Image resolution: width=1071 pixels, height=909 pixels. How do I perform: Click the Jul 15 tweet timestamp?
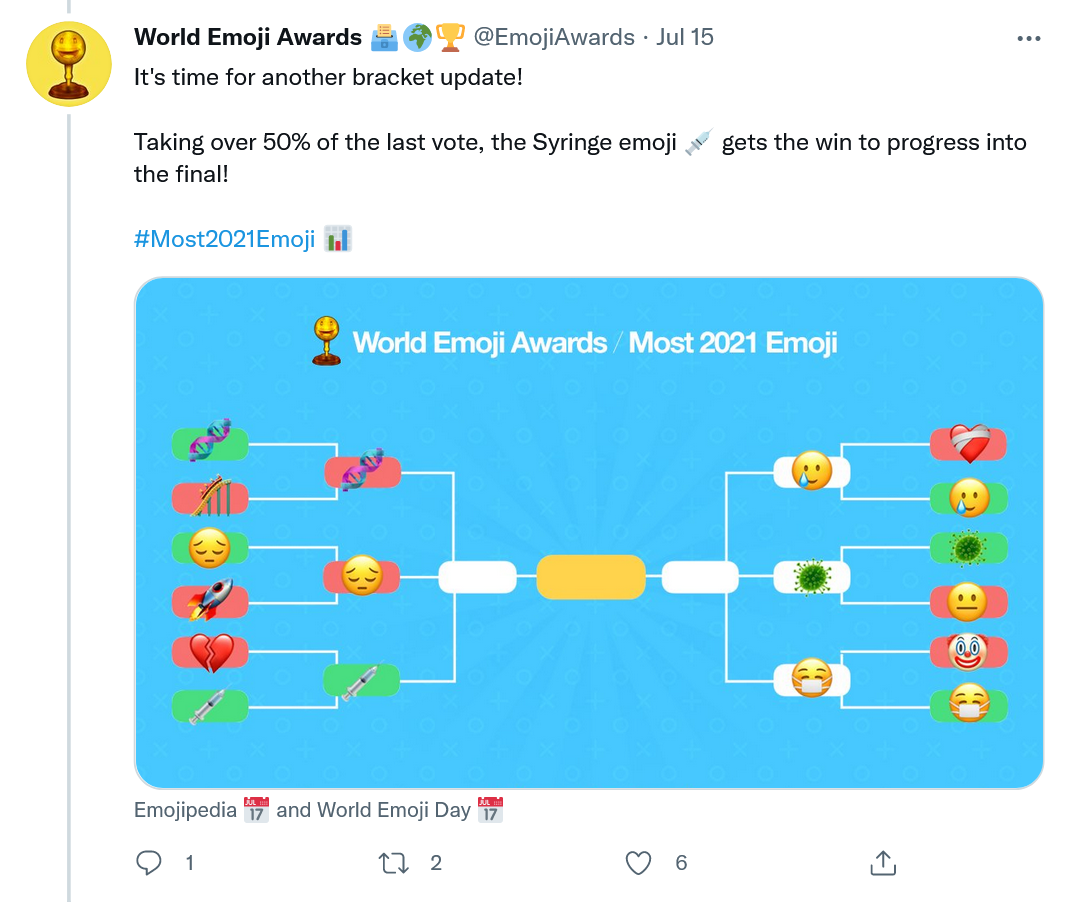(x=685, y=38)
